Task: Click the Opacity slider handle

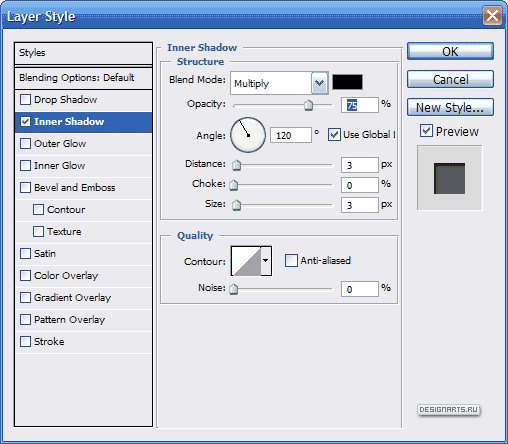Action: [x=309, y=105]
